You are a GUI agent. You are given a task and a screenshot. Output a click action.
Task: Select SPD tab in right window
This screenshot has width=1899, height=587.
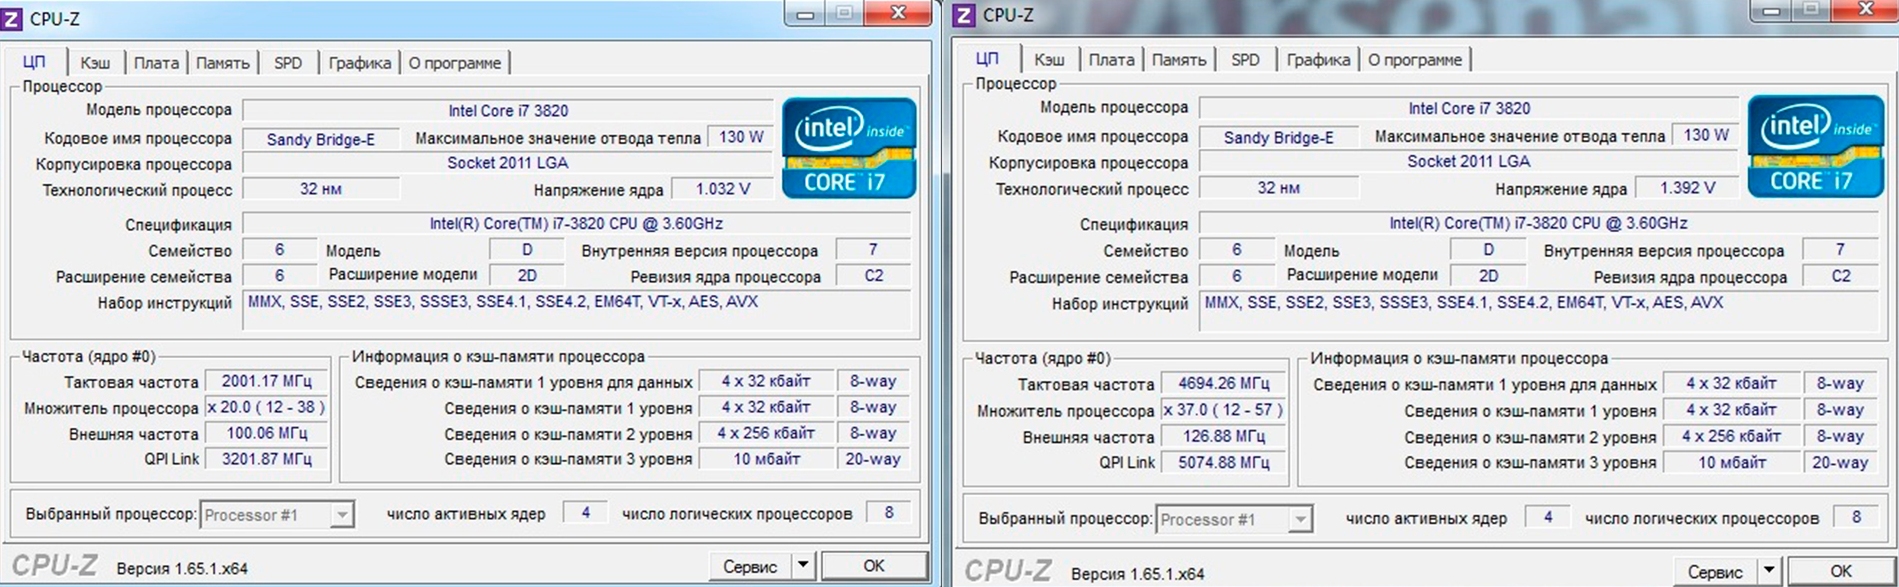pyautogui.click(x=1245, y=60)
